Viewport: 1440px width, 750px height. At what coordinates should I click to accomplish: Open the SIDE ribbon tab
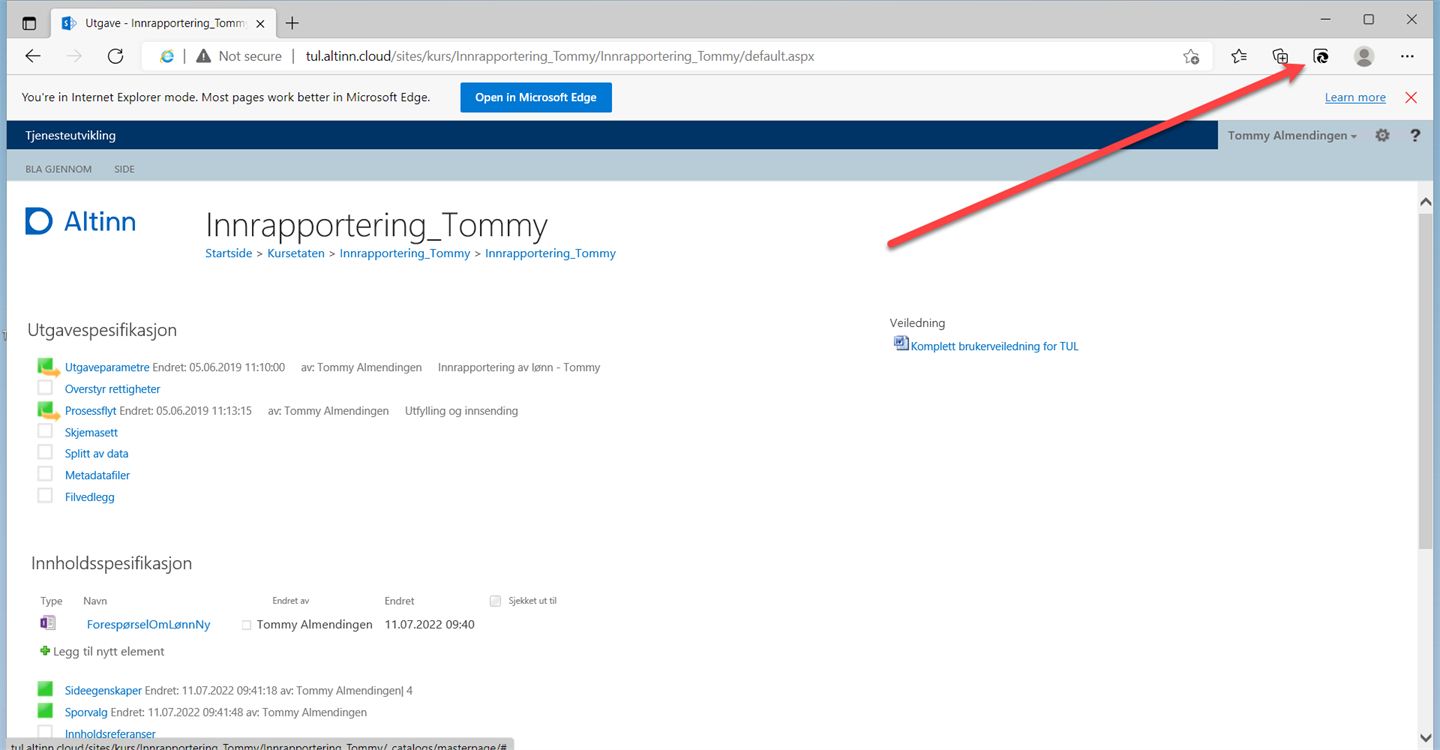(124, 169)
